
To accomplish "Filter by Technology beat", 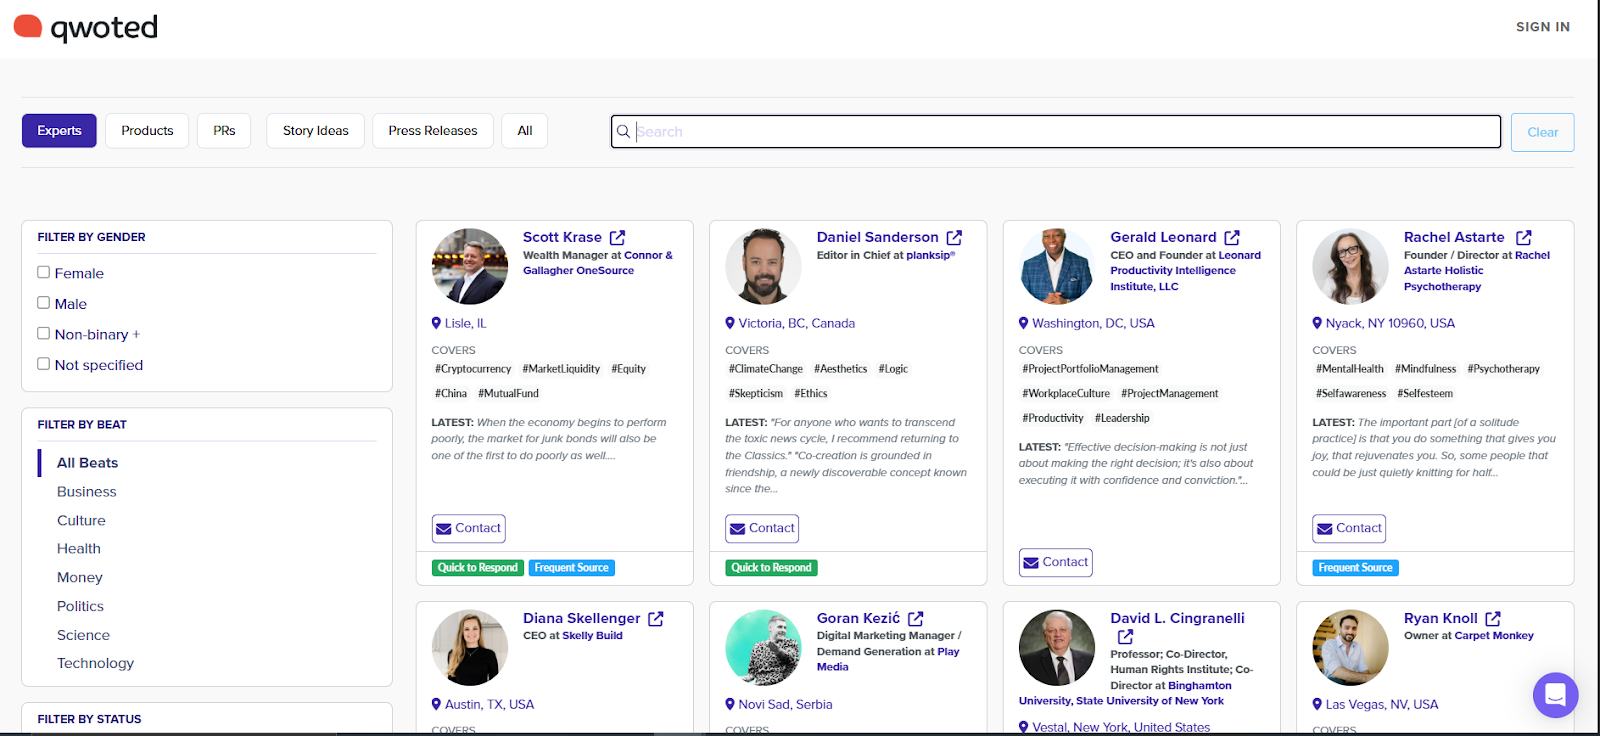I will pyautogui.click(x=95, y=664).
